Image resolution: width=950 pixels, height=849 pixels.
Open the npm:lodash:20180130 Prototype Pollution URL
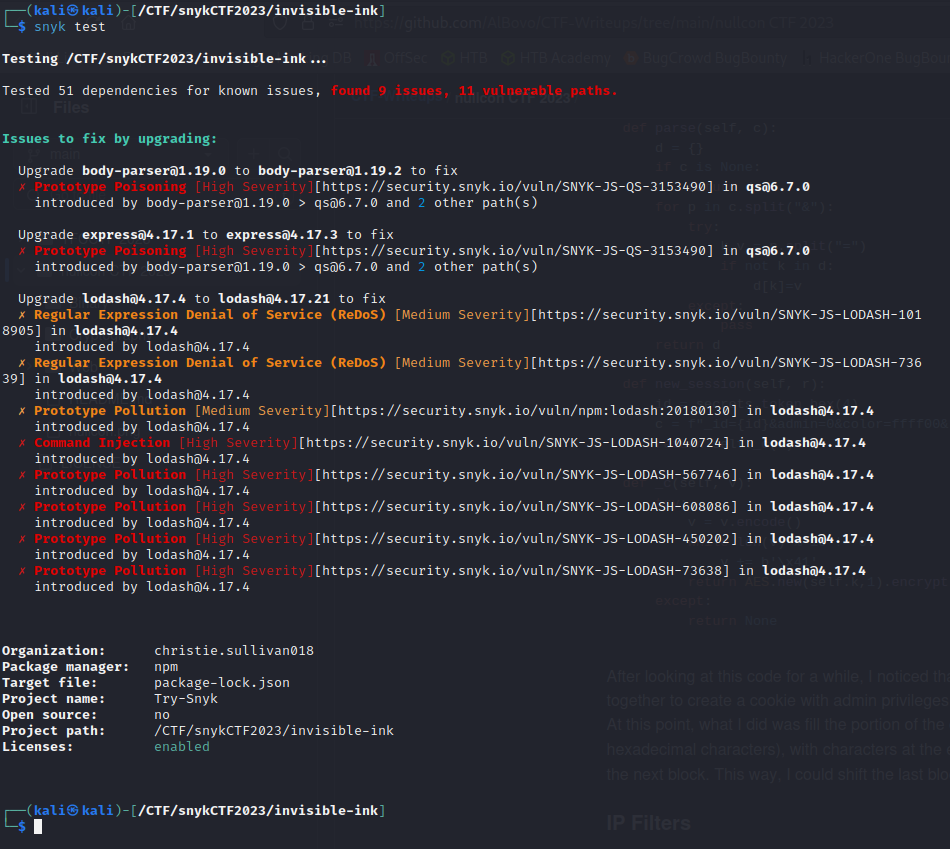(x=534, y=411)
